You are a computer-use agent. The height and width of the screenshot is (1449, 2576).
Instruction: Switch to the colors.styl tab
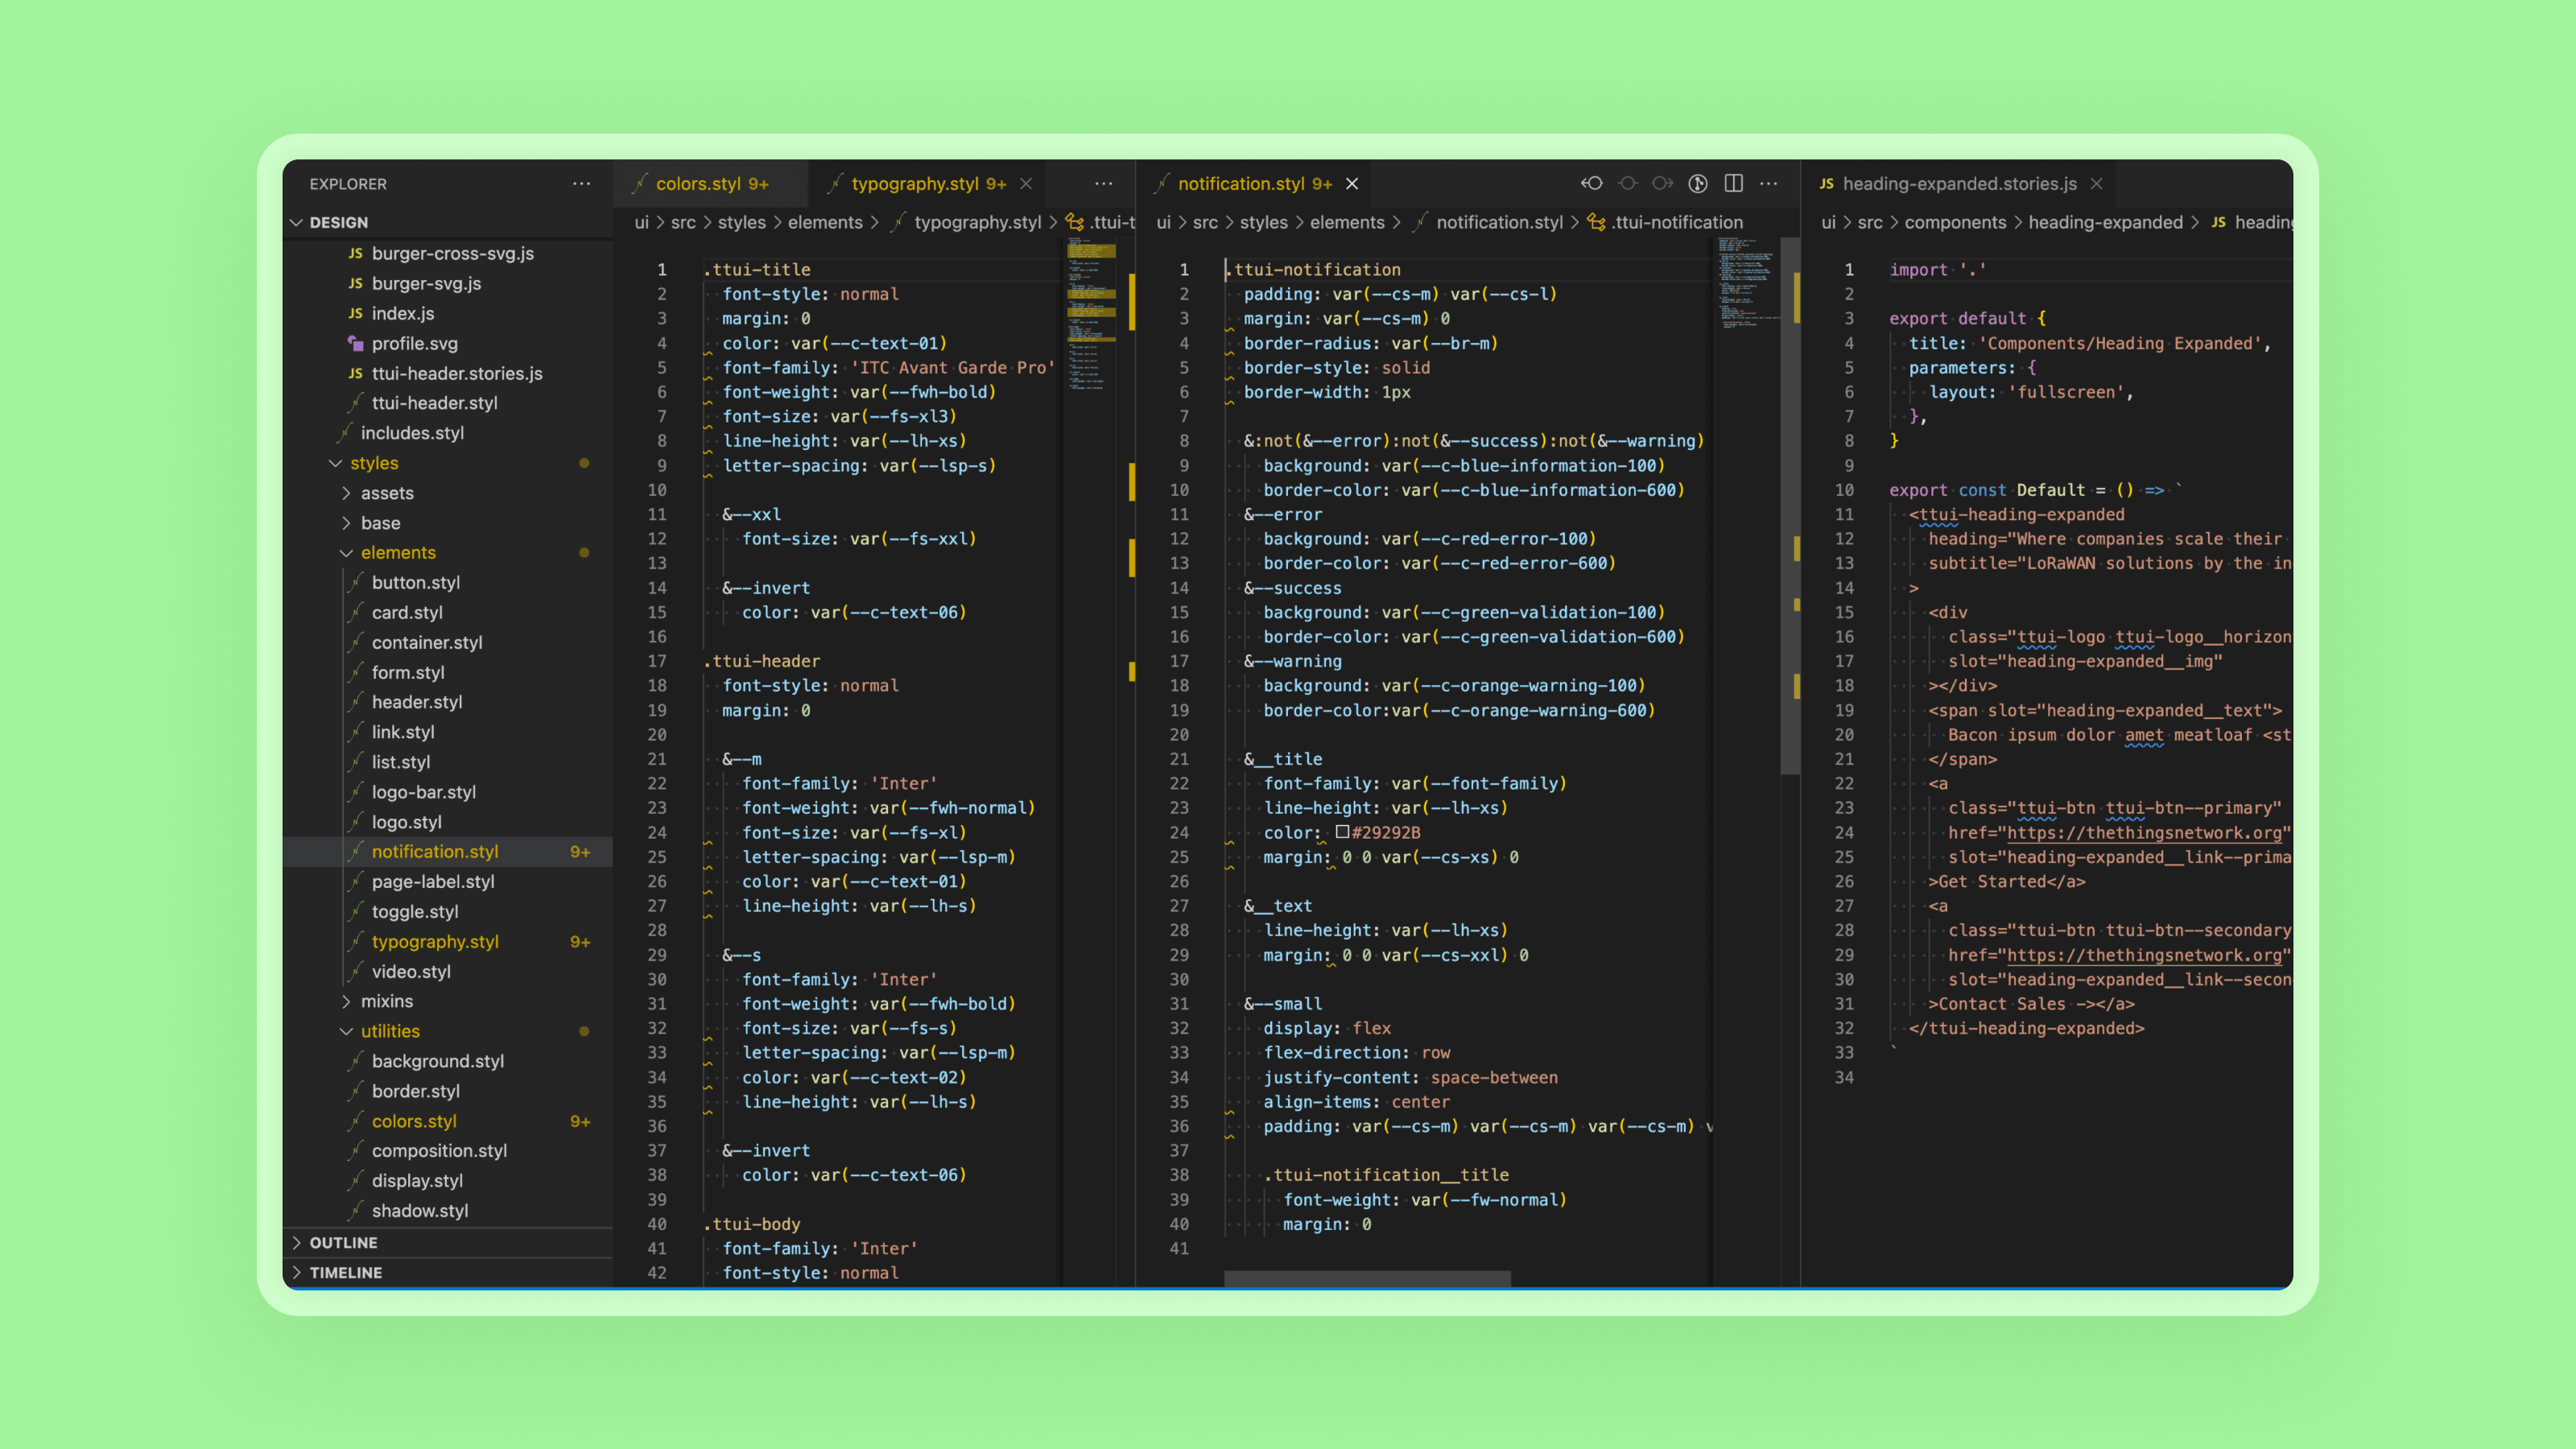pyautogui.click(x=698, y=184)
